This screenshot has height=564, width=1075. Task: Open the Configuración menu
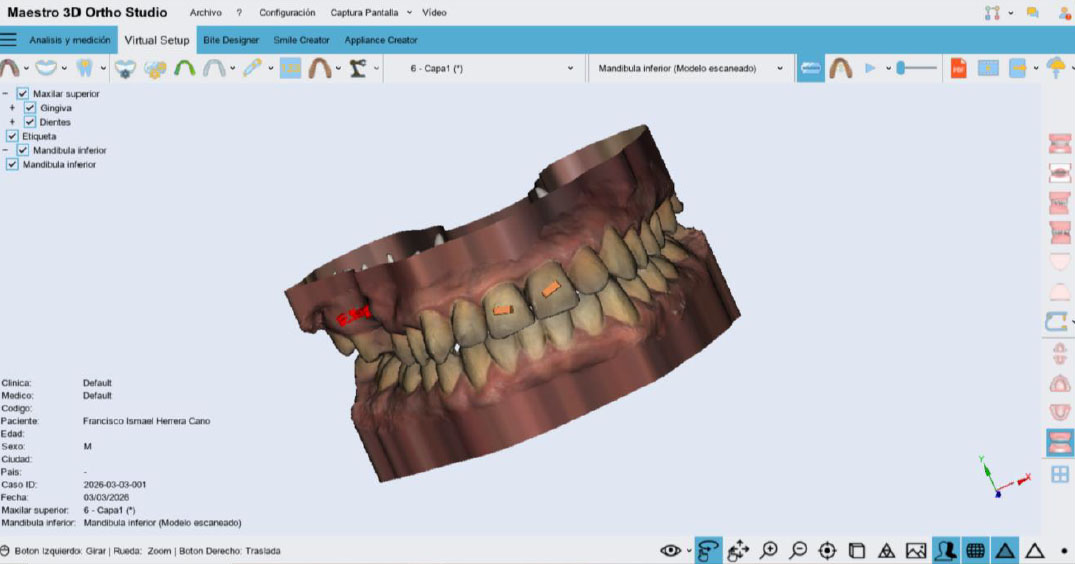287,12
